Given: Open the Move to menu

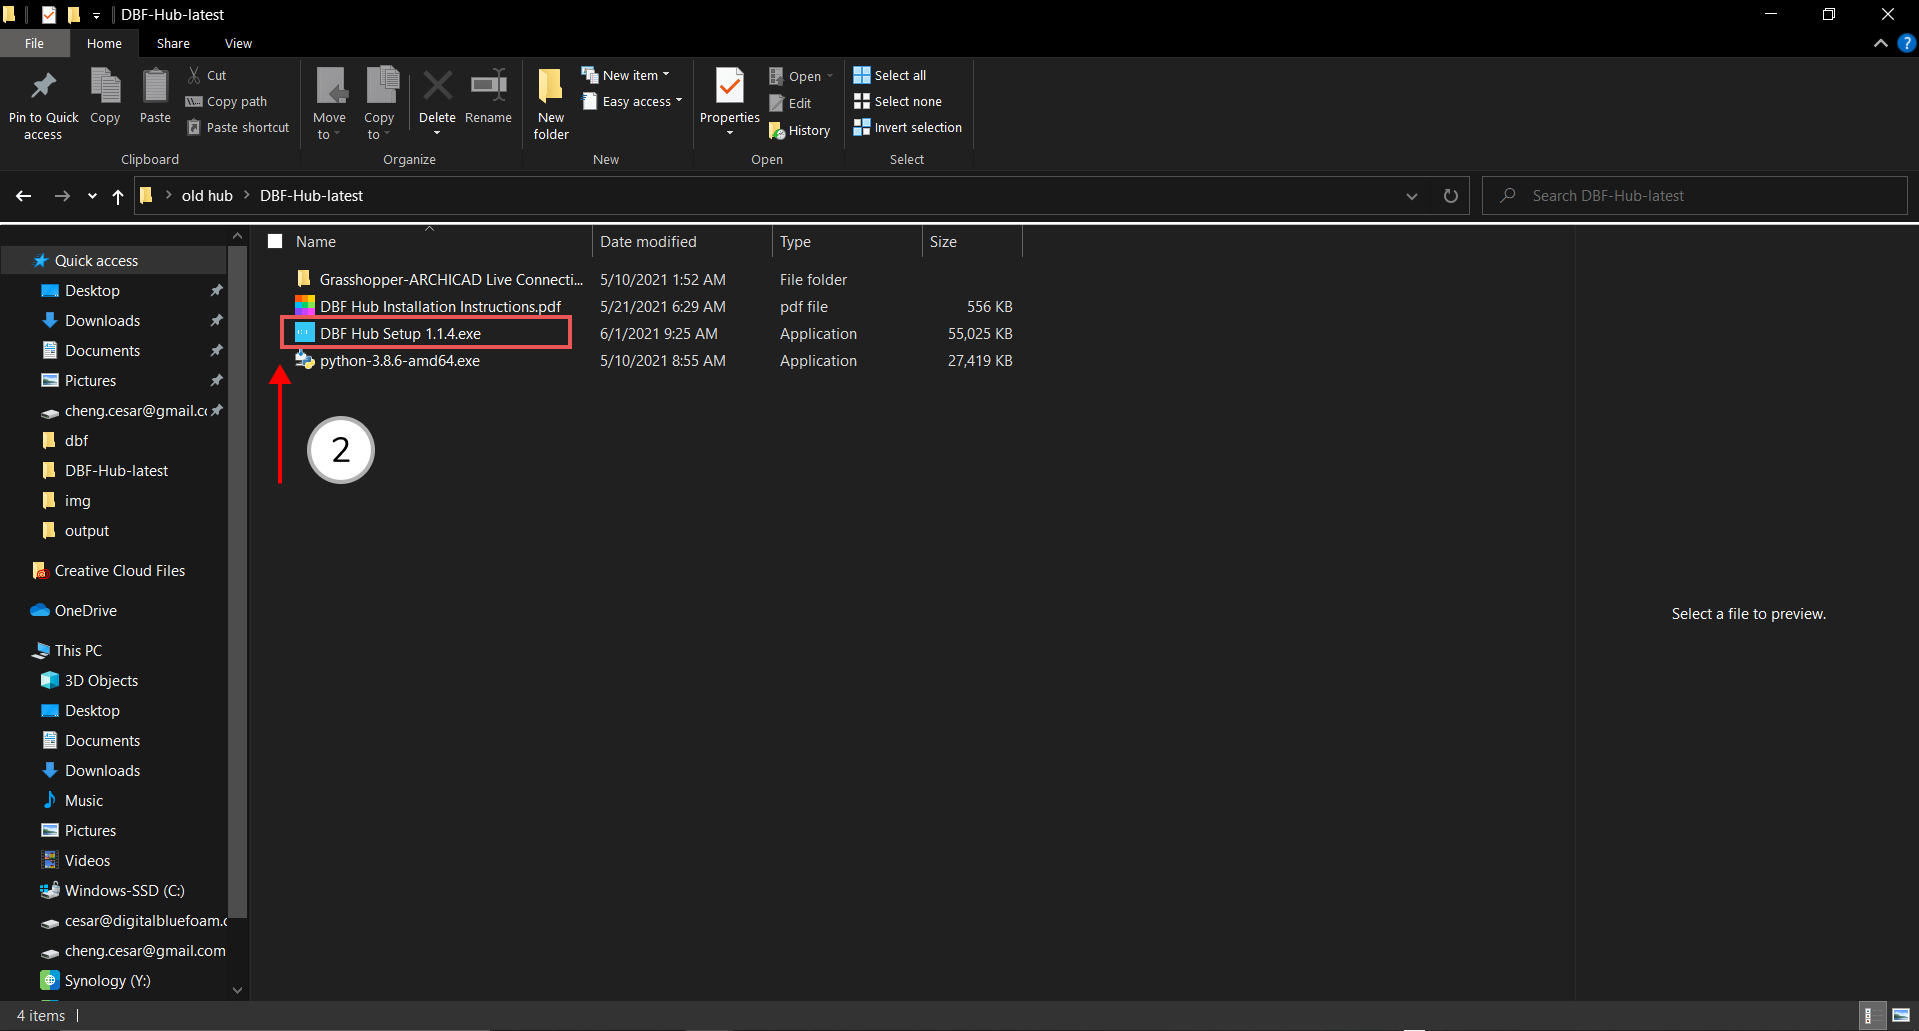Looking at the screenshot, I should [x=329, y=103].
